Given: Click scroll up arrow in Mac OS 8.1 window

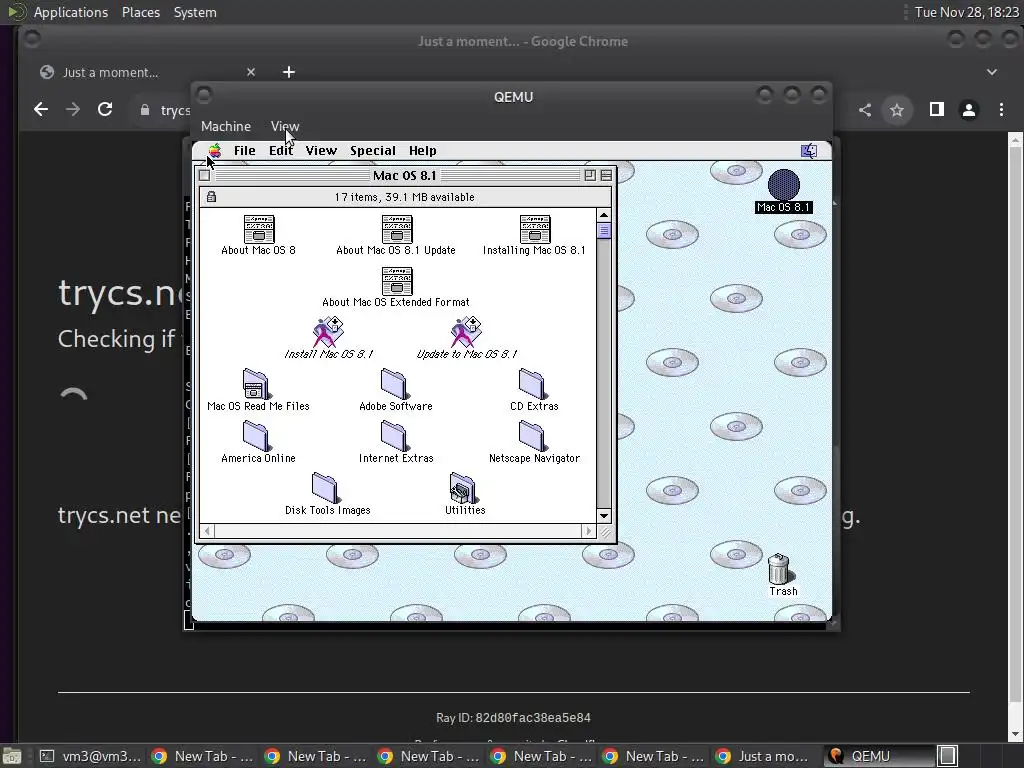Looking at the screenshot, I should coord(603,215).
